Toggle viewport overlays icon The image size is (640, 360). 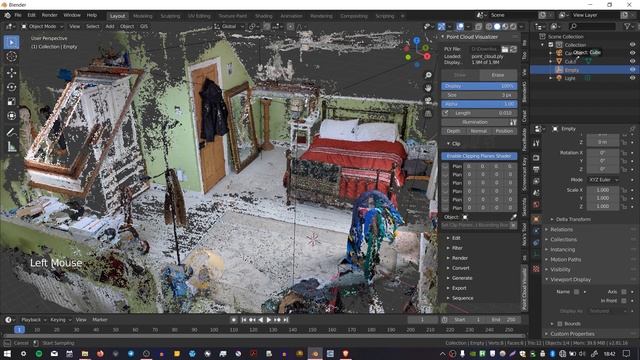tap(460, 27)
